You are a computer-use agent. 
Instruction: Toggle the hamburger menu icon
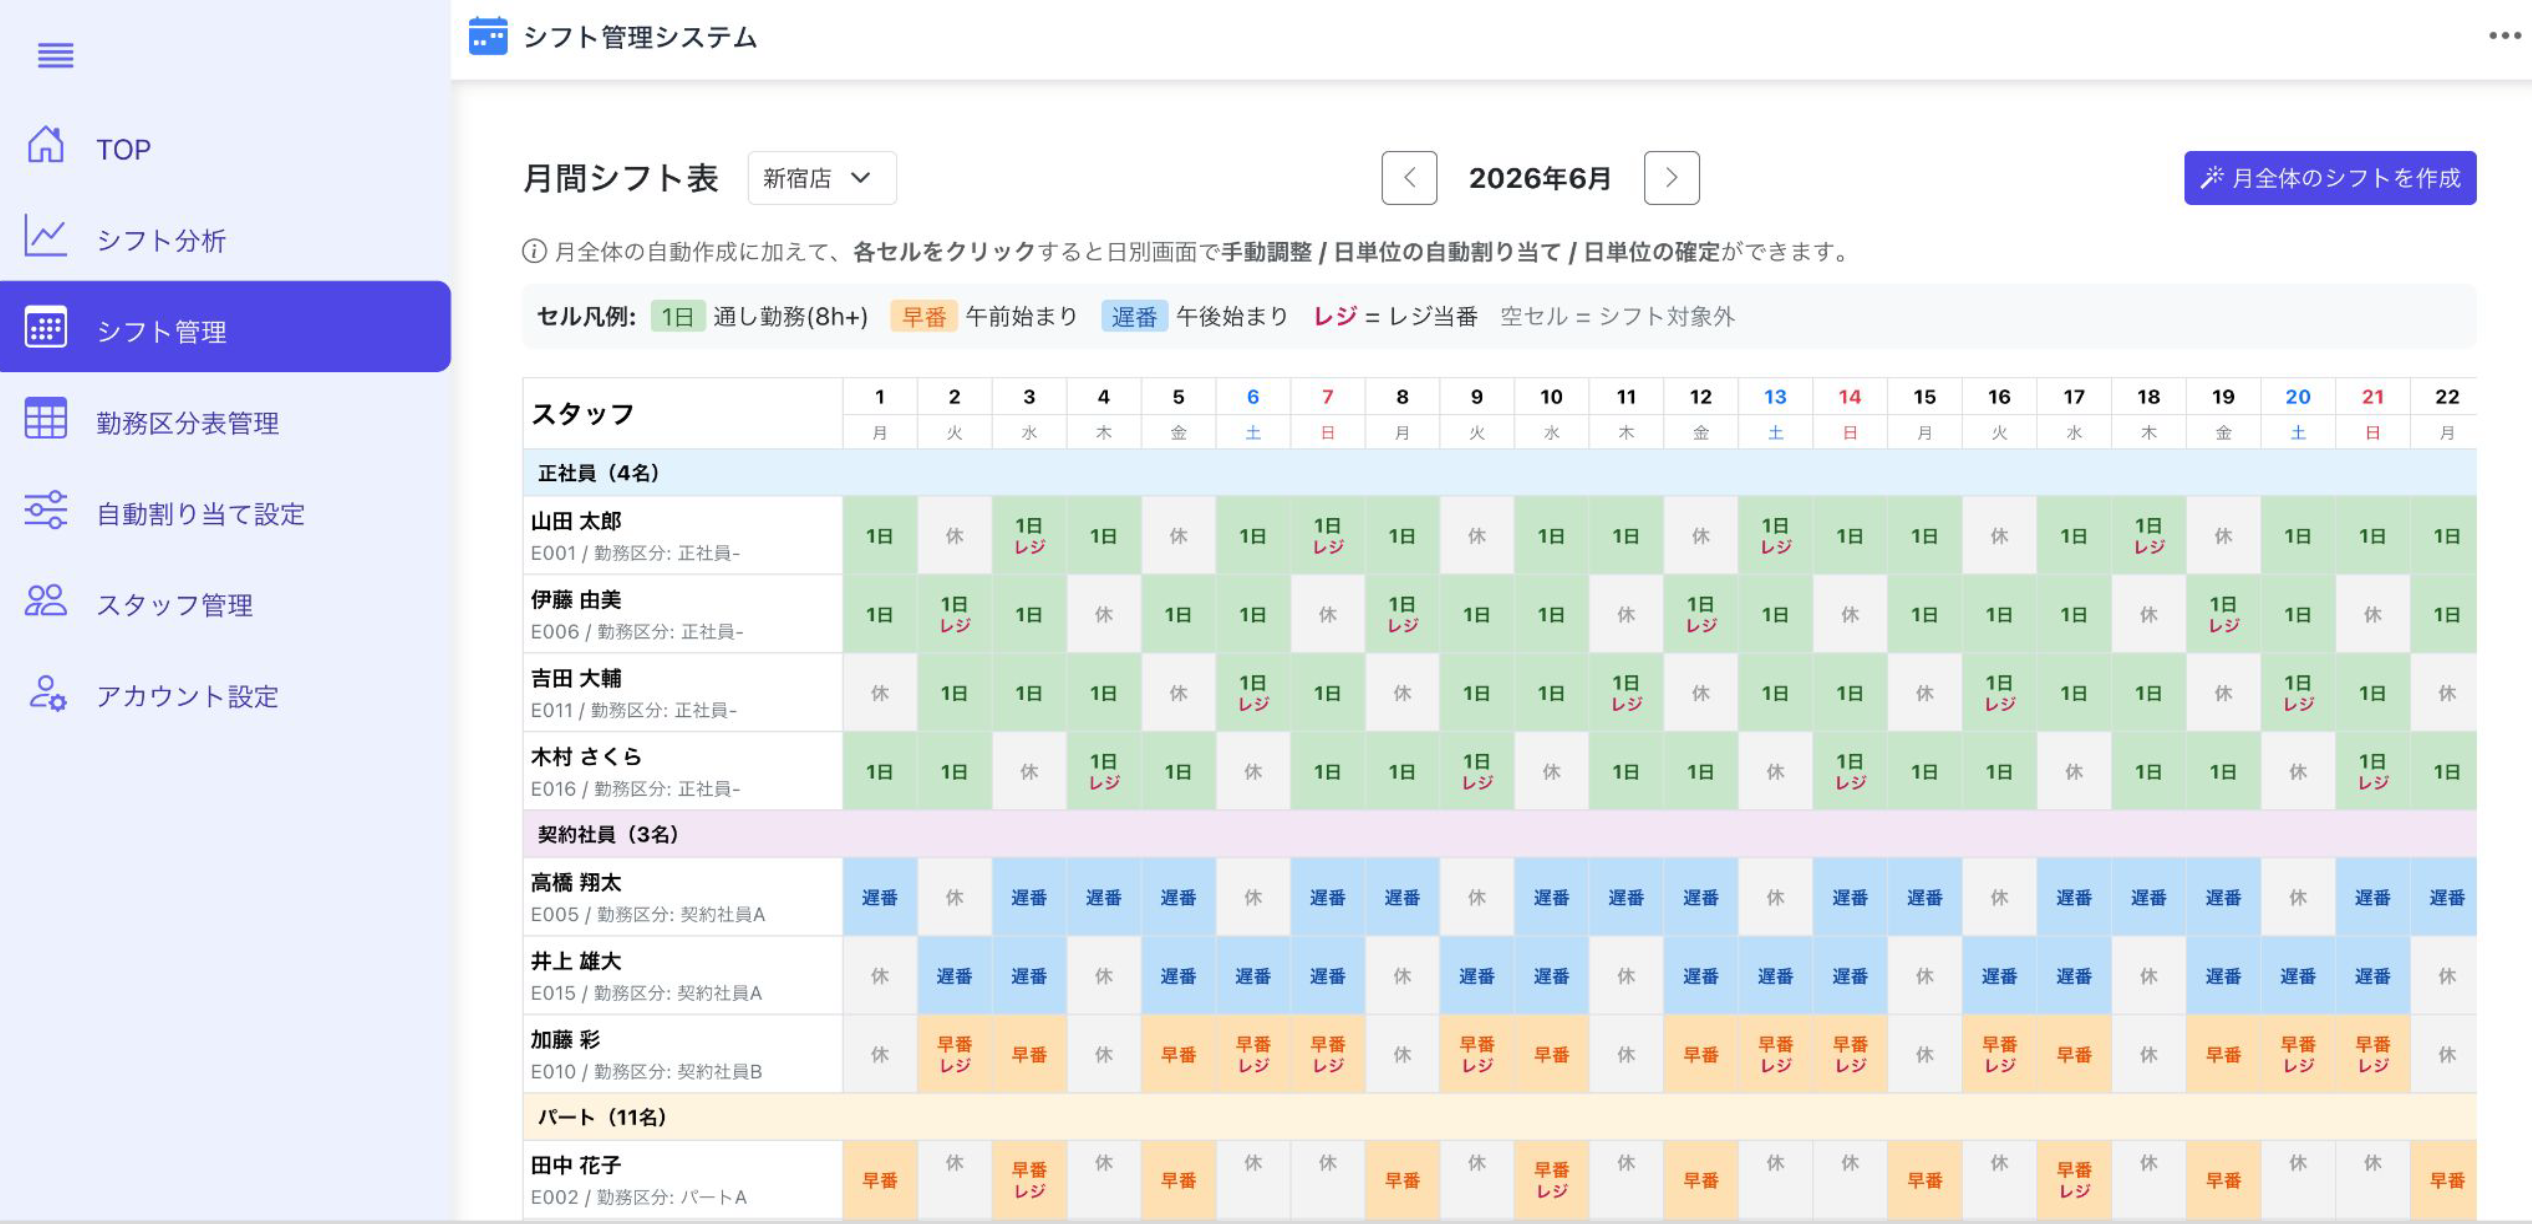pos(55,56)
